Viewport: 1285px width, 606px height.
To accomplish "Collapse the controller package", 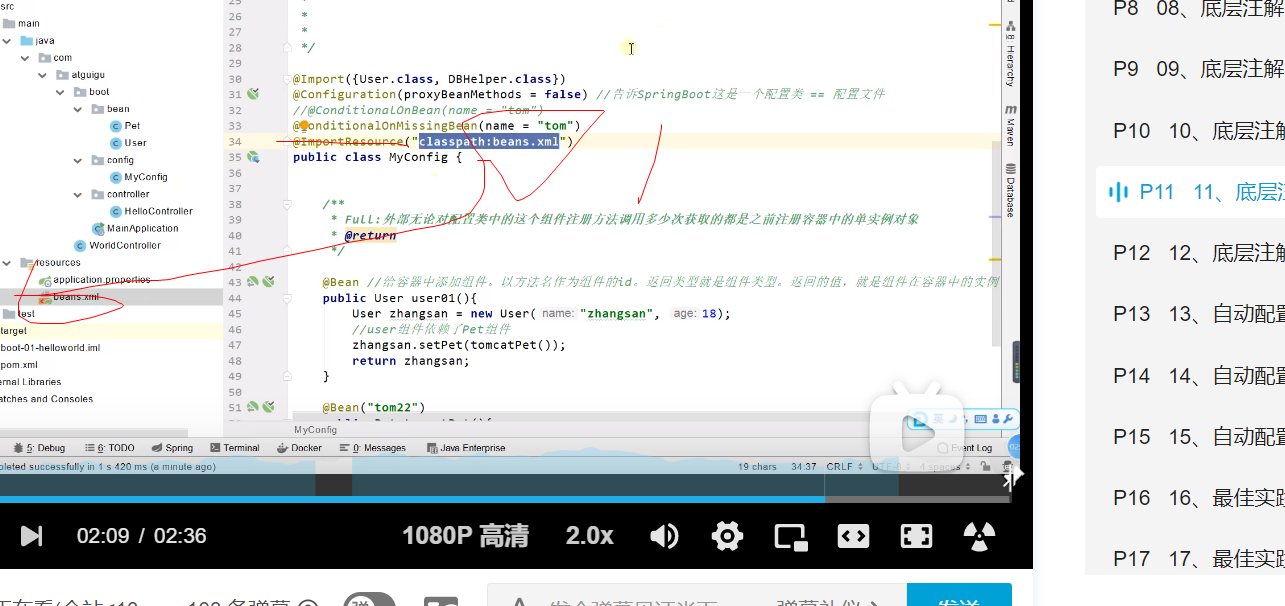I will click(79, 194).
